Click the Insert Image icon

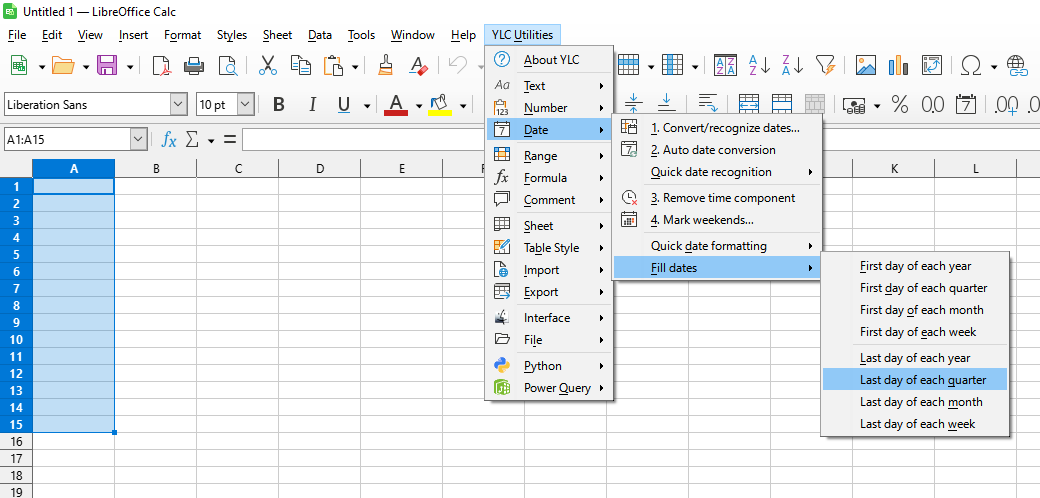[866, 66]
